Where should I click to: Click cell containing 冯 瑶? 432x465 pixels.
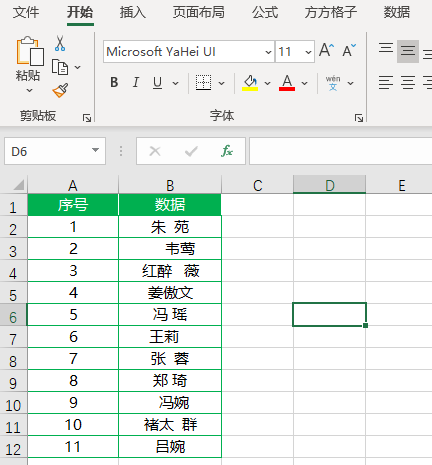point(170,315)
